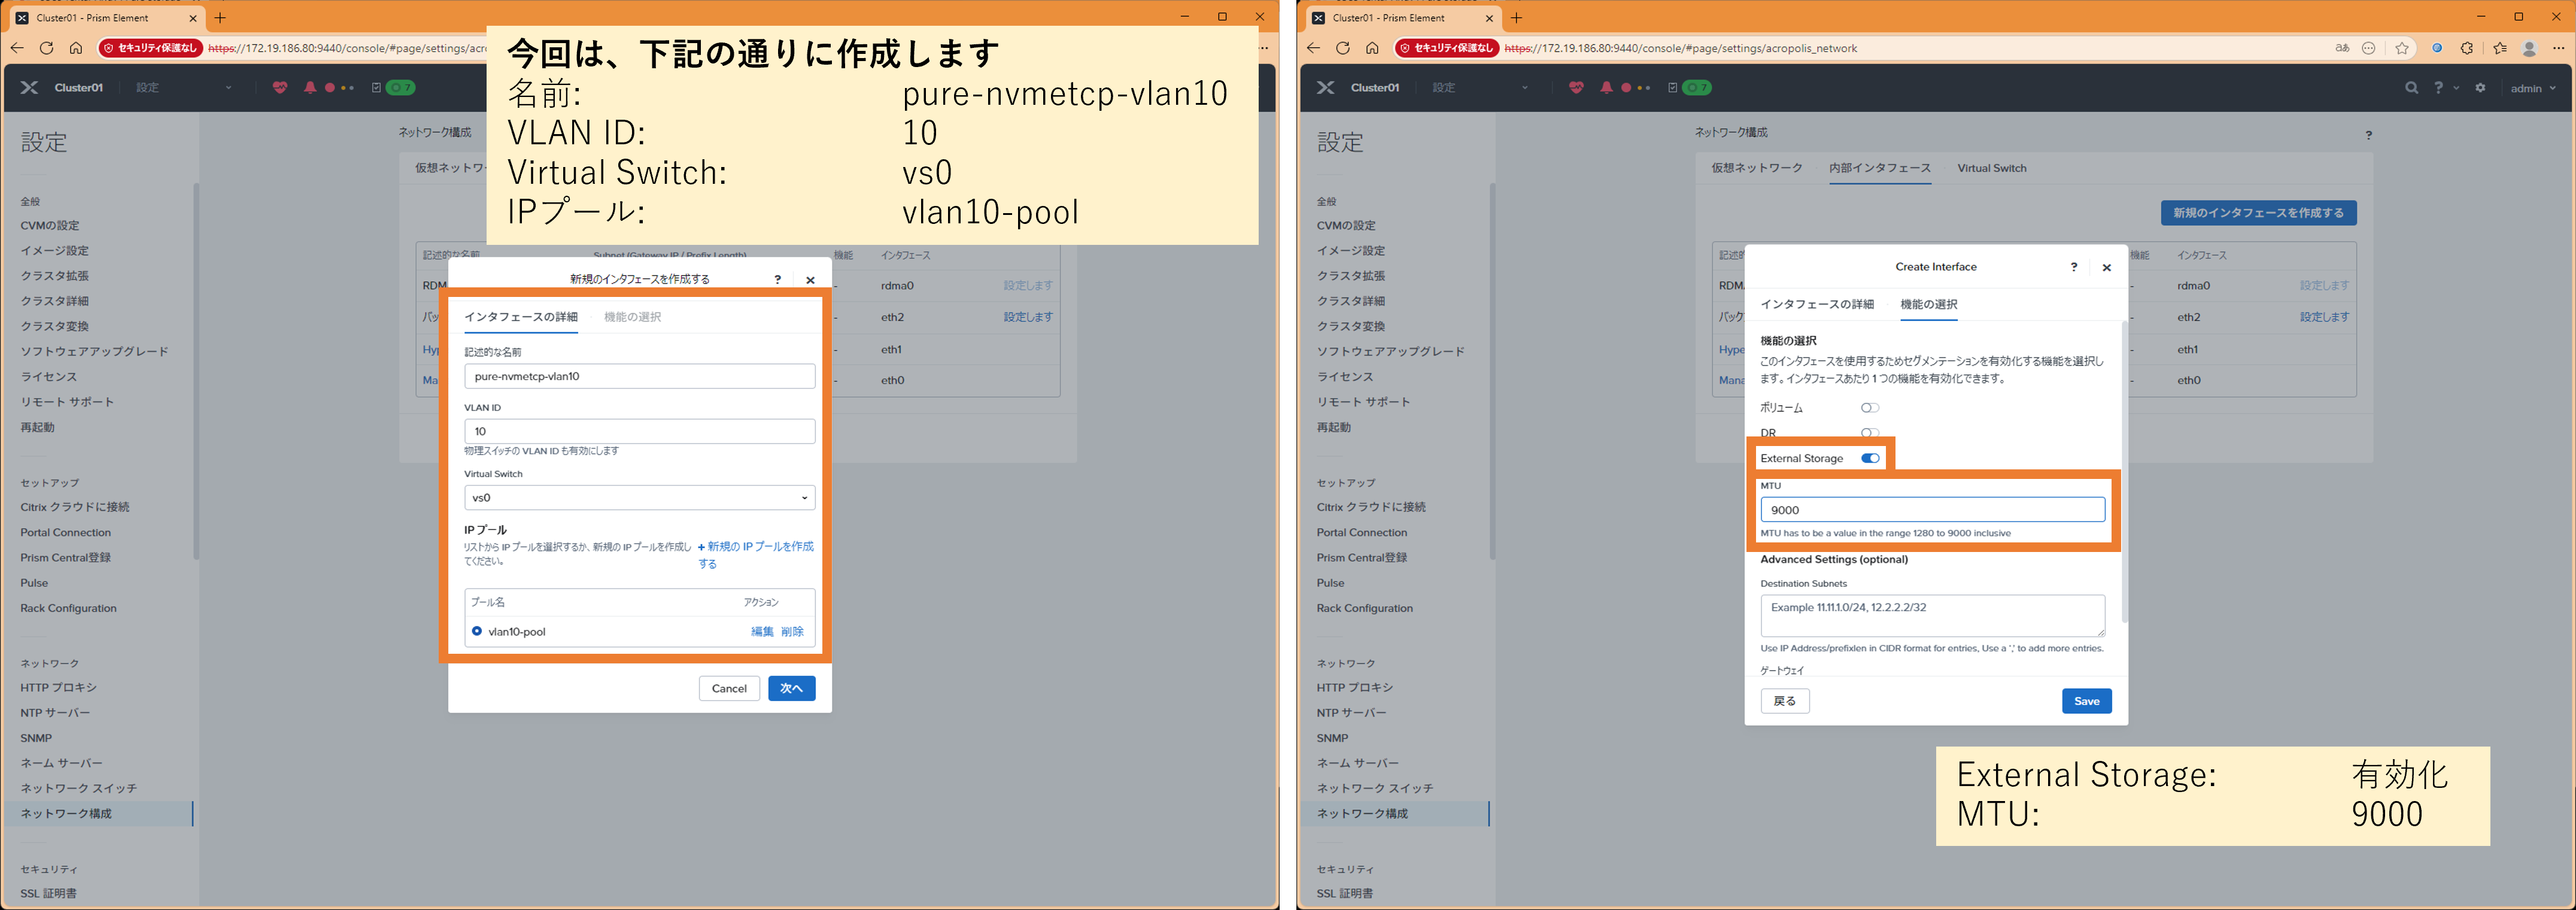Switch to the Virtual Switch tab

point(1991,168)
